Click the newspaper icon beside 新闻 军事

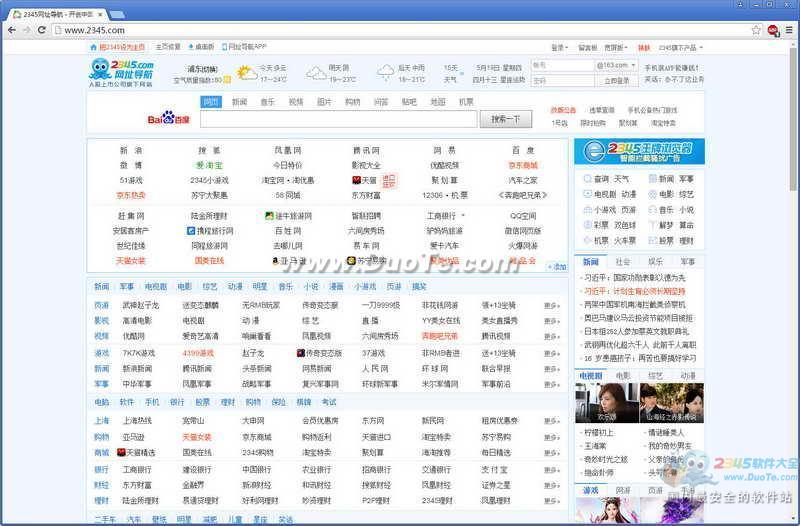[x=653, y=179]
